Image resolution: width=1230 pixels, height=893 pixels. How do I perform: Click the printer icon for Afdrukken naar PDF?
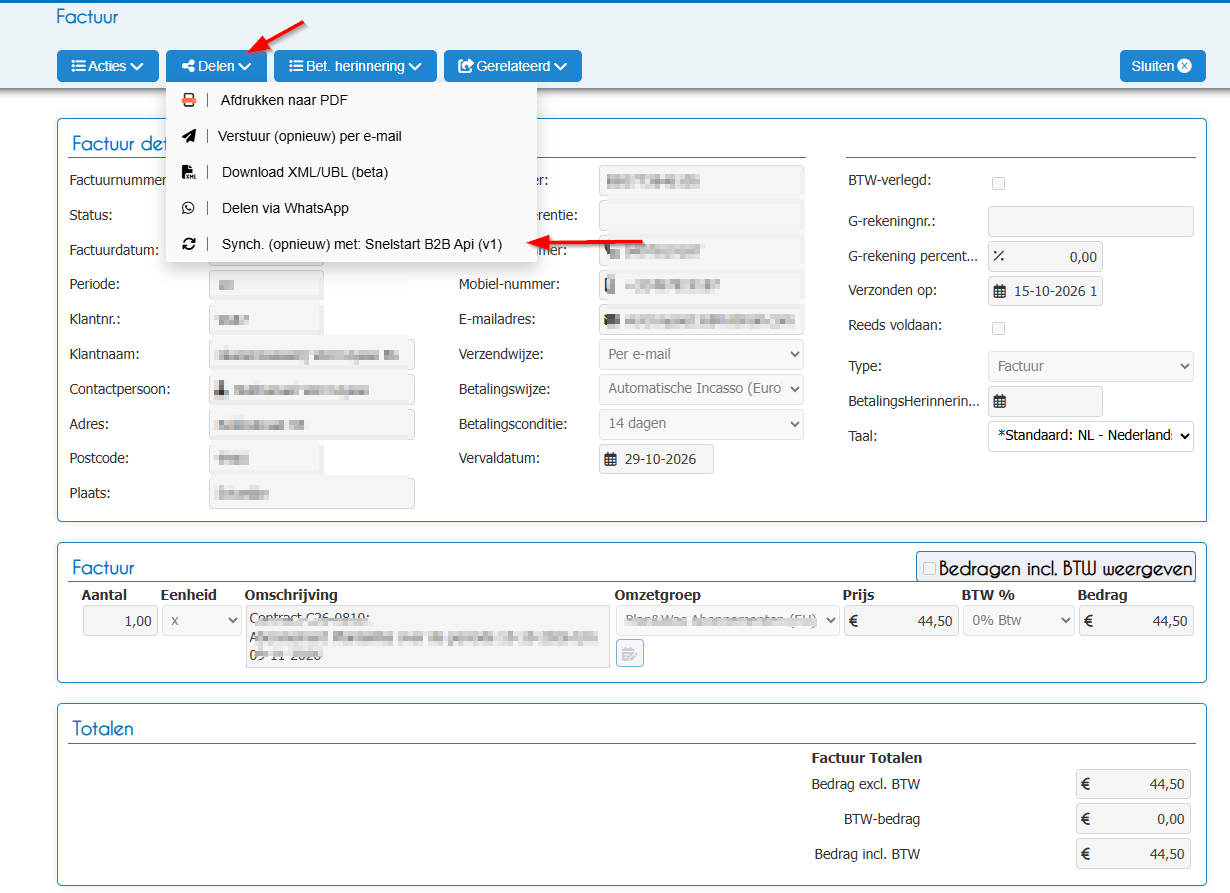[188, 100]
